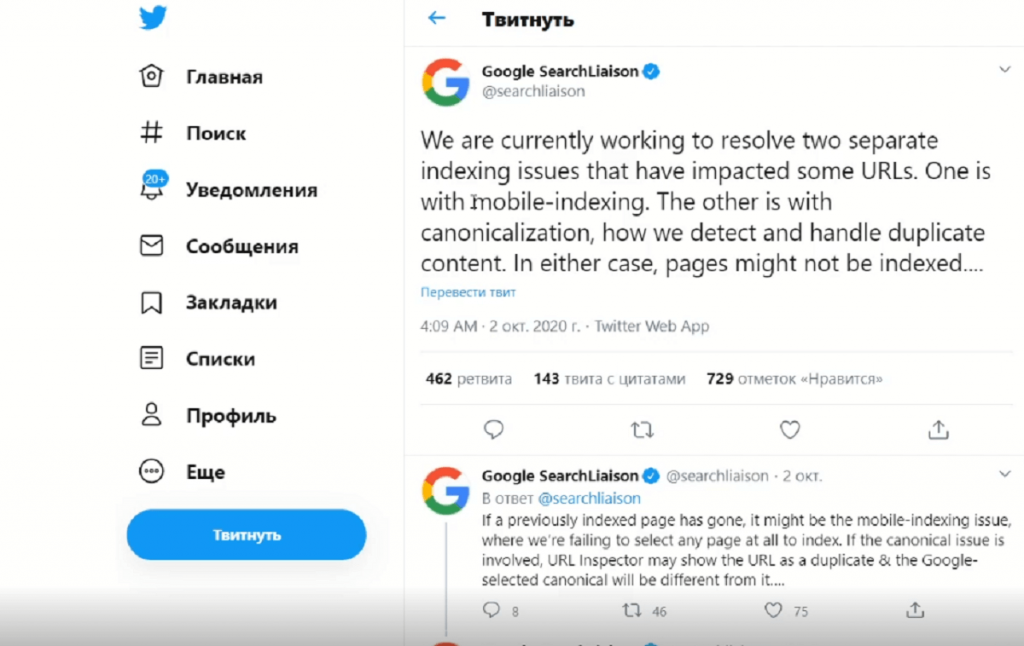The height and width of the screenshot is (646, 1024).
Task: Like the main tweet with heart icon
Action: (790, 430)
